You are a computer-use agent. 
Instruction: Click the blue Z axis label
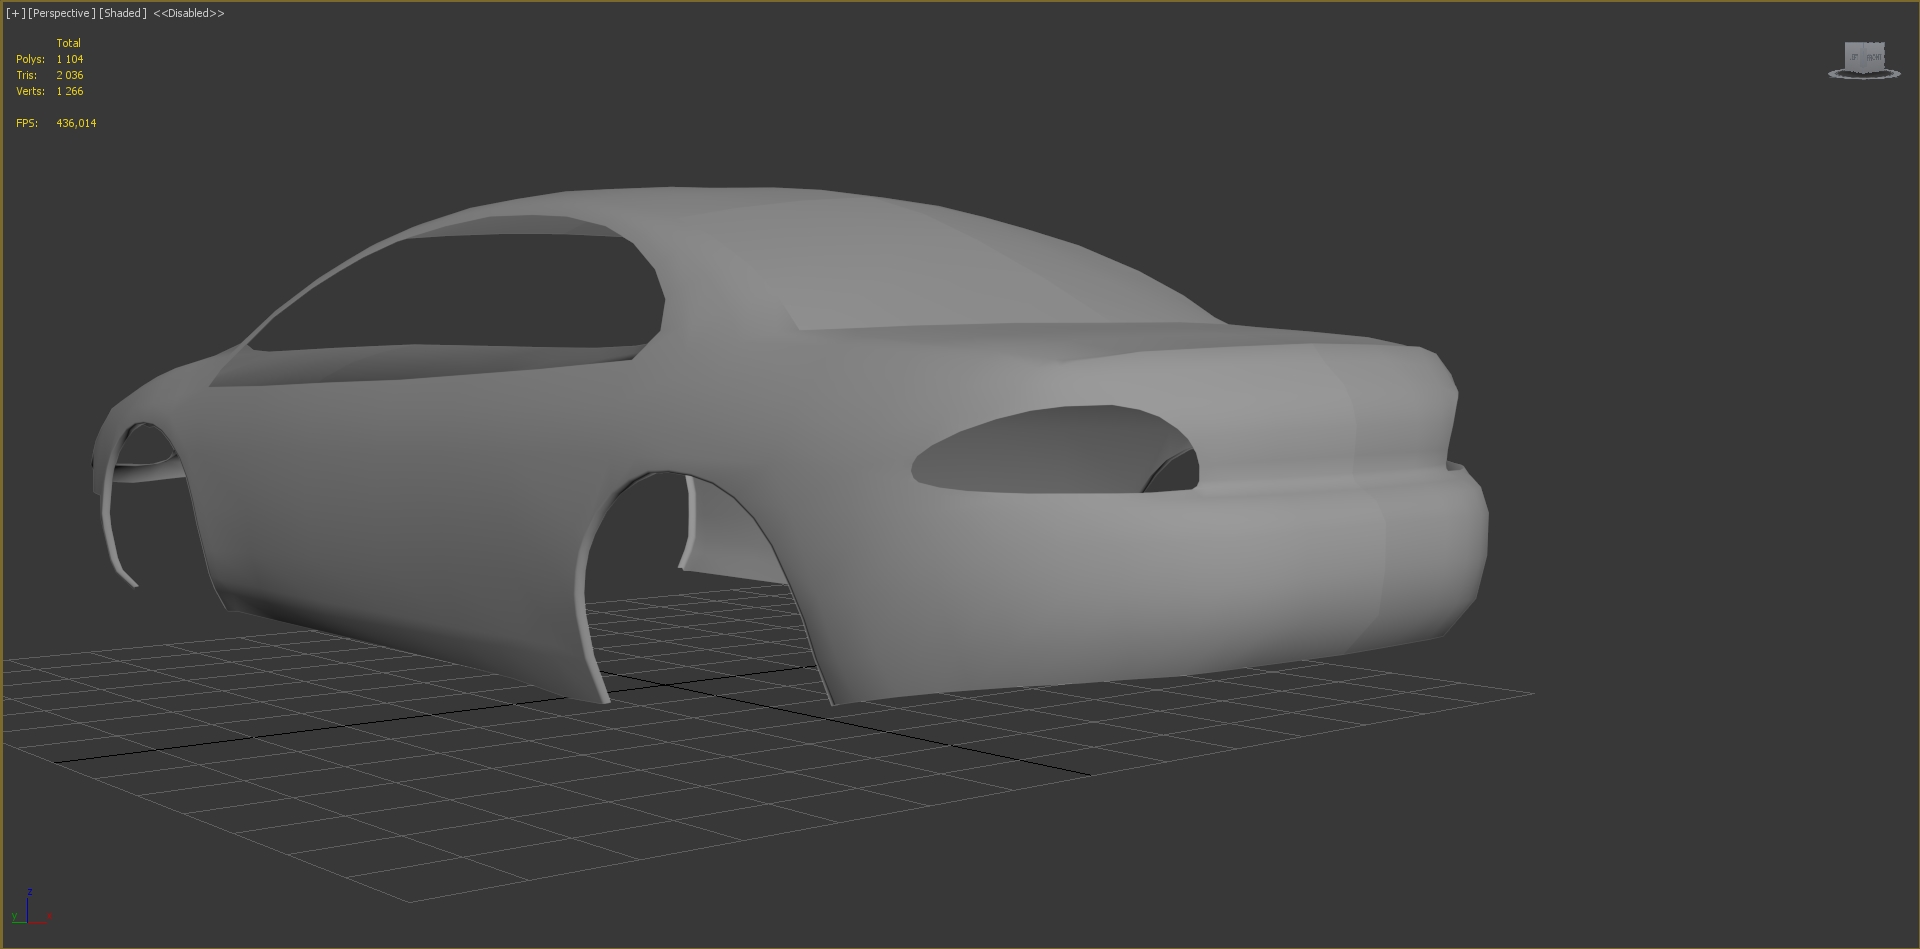coord(31,891)
